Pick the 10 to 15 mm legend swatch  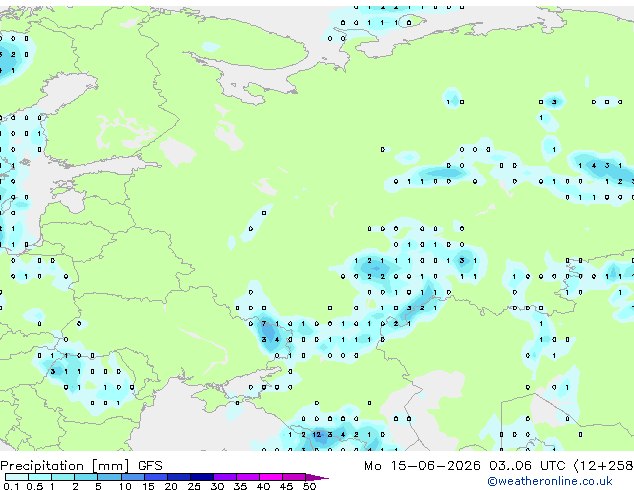click(132, 477)
